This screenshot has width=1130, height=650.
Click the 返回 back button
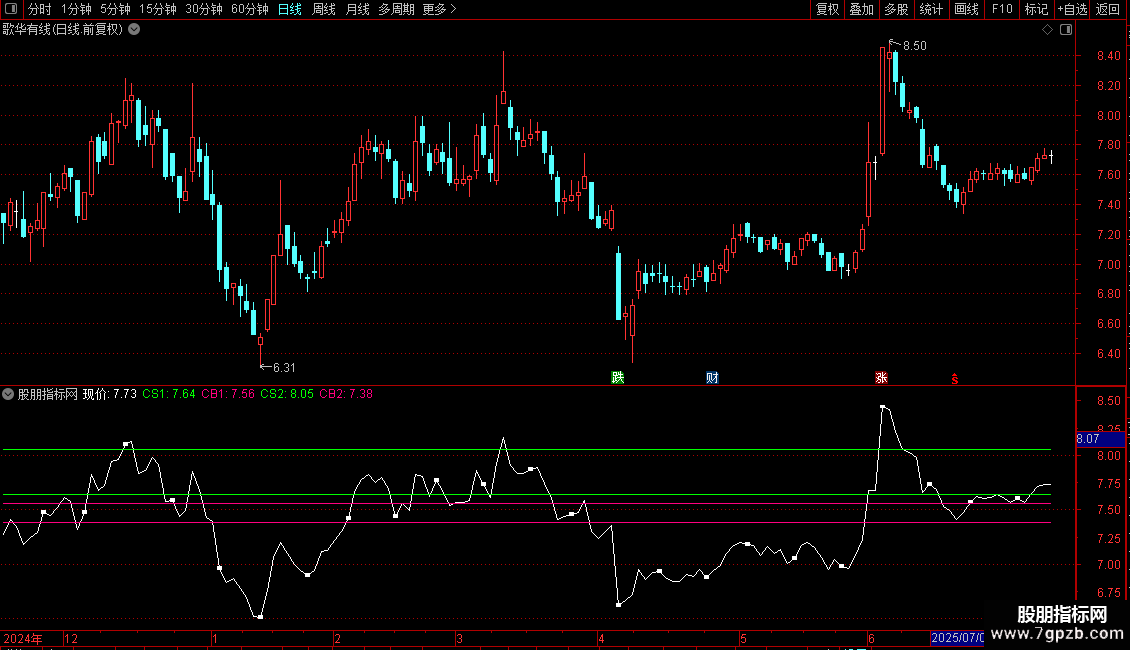coord(1108,9)
